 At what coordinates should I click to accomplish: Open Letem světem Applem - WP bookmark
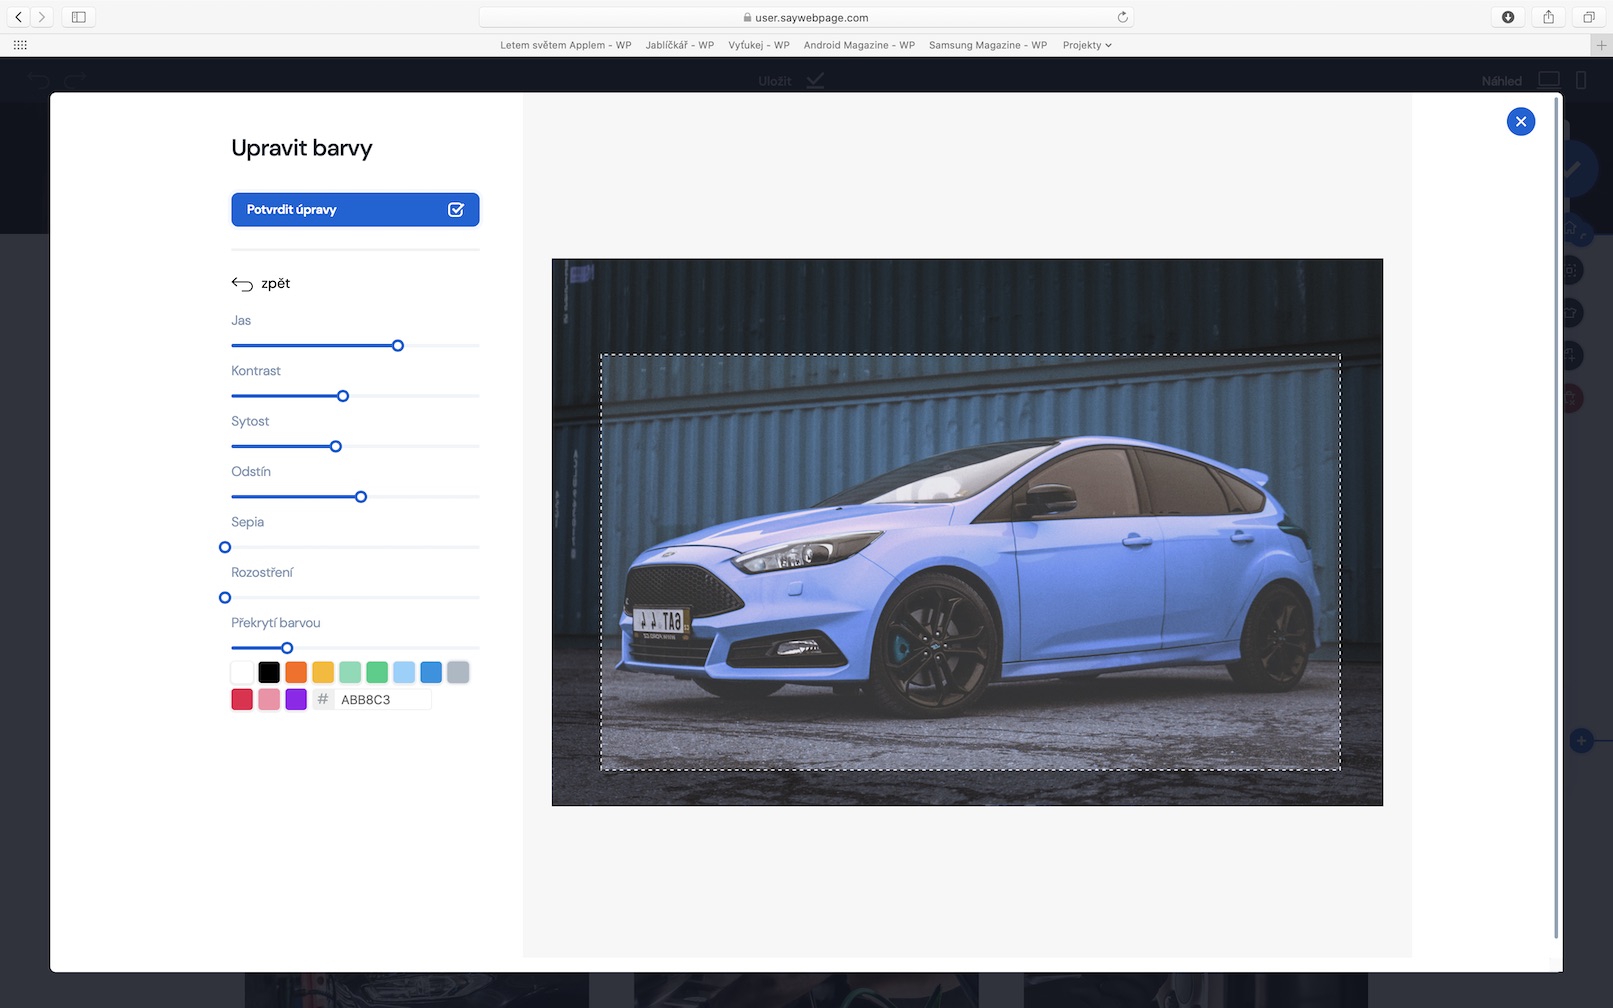coord(566,45)
